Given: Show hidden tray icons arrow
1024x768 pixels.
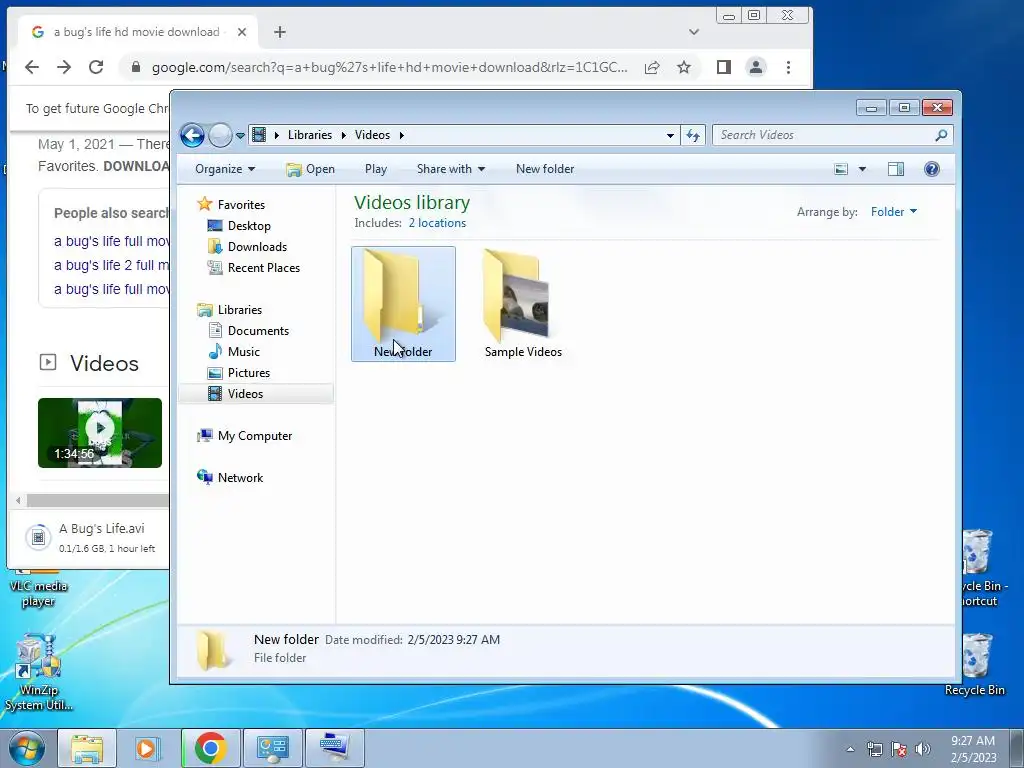Looking at the screenshot, I should click(850, 749).
